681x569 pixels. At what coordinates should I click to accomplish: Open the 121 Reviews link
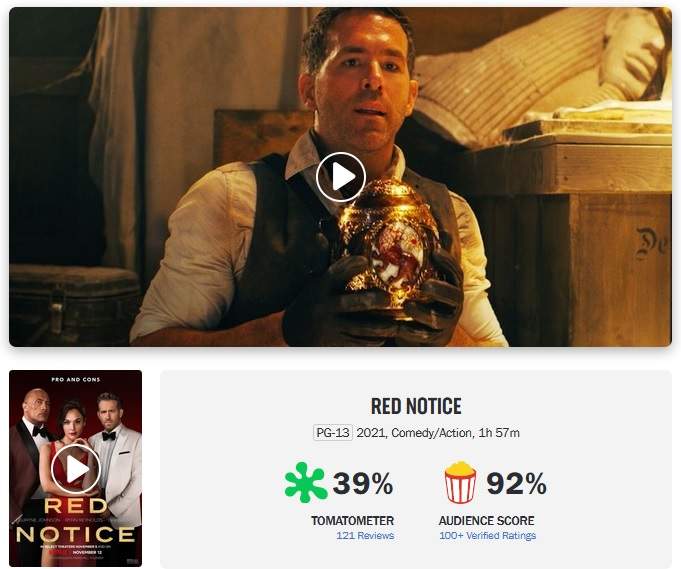tap(365, 536)
